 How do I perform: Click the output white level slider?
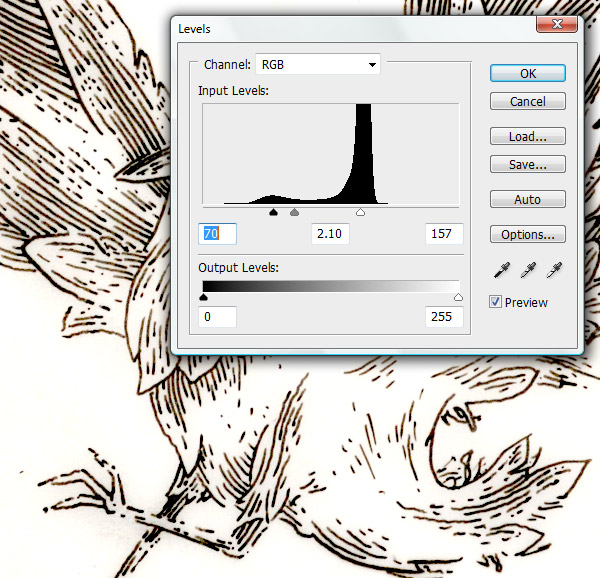[x=458, y=298]
